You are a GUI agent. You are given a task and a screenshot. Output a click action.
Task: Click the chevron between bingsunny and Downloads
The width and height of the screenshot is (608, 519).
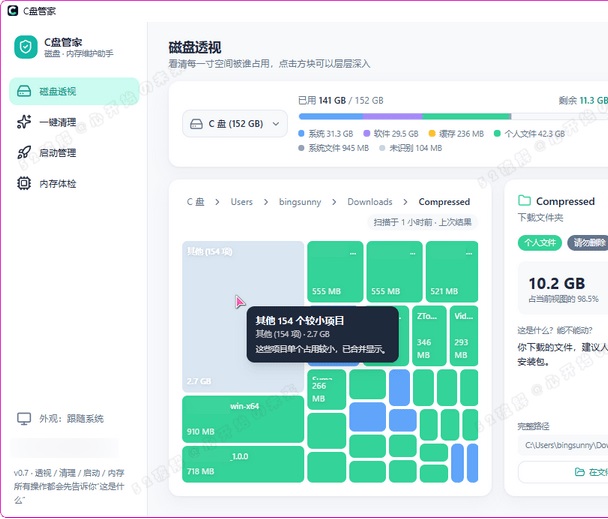pos(334,202)
